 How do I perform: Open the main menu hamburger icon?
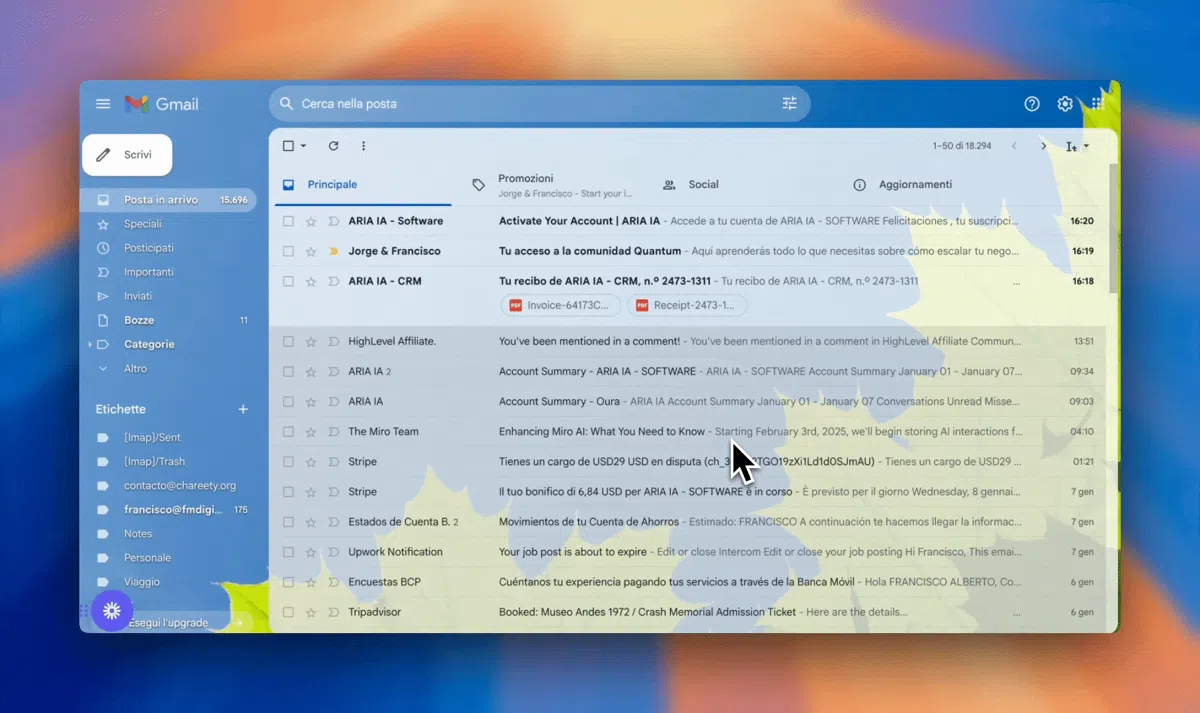point(103,104)
